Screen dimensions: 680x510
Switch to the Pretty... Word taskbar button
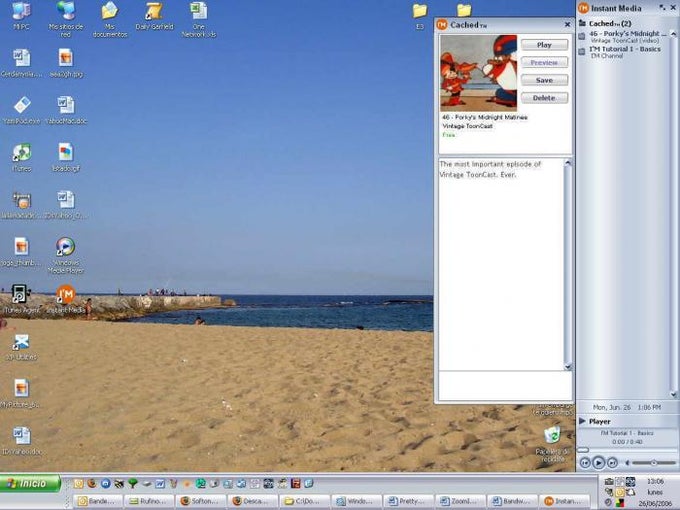pyautogui.click(x=409, y=501)
